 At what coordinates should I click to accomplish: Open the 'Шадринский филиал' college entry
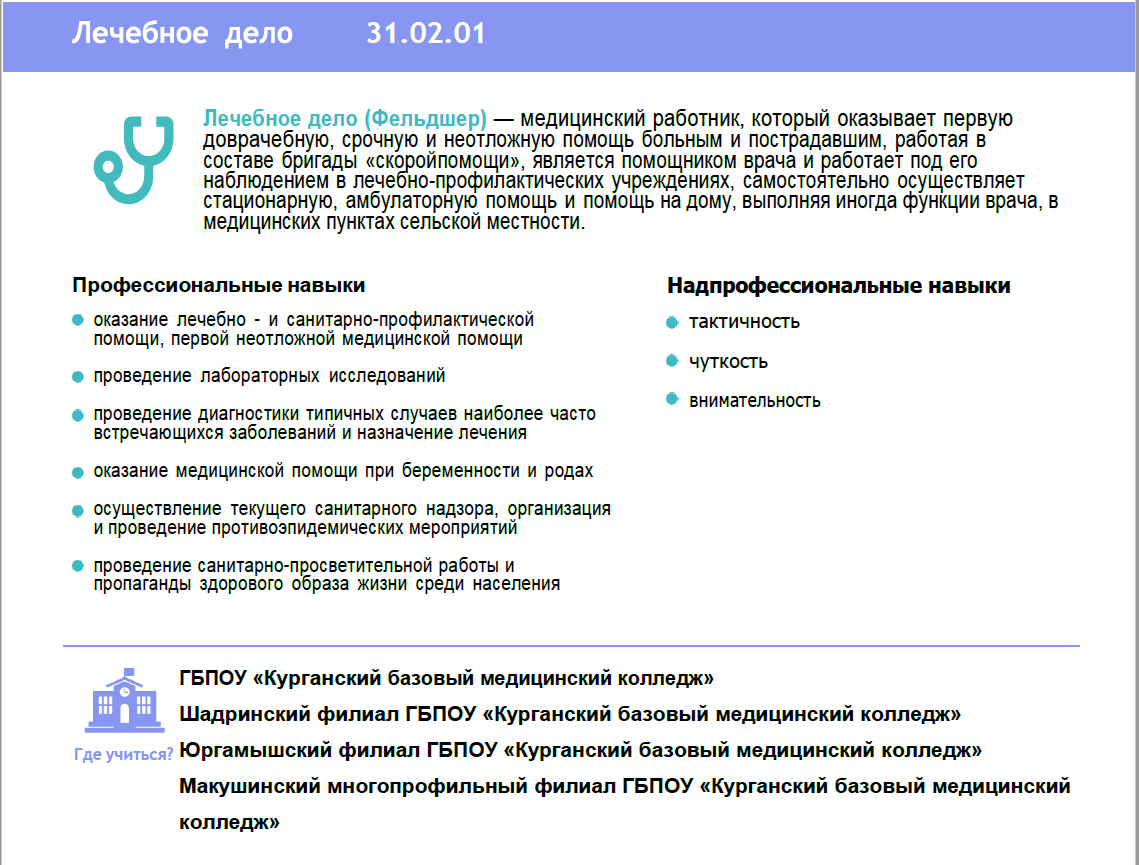pos(570,714)
